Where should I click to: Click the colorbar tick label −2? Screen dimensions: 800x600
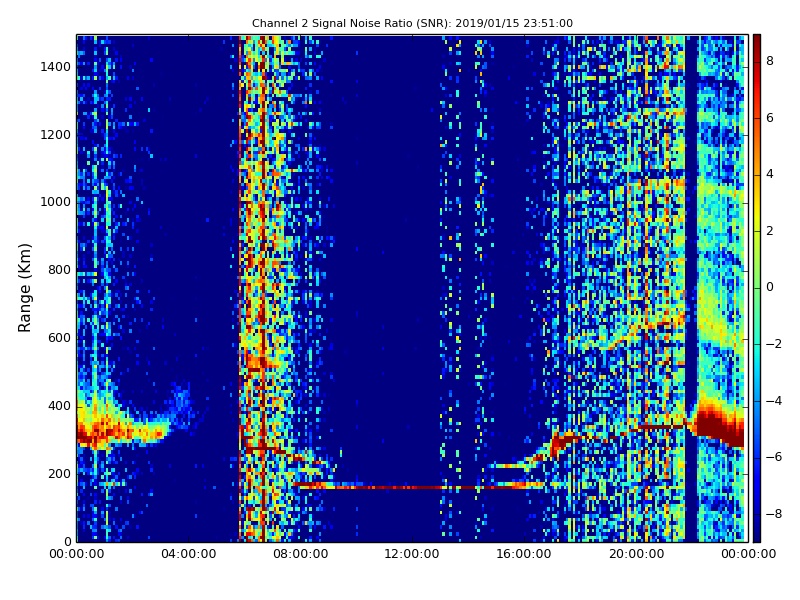(774, 344)
